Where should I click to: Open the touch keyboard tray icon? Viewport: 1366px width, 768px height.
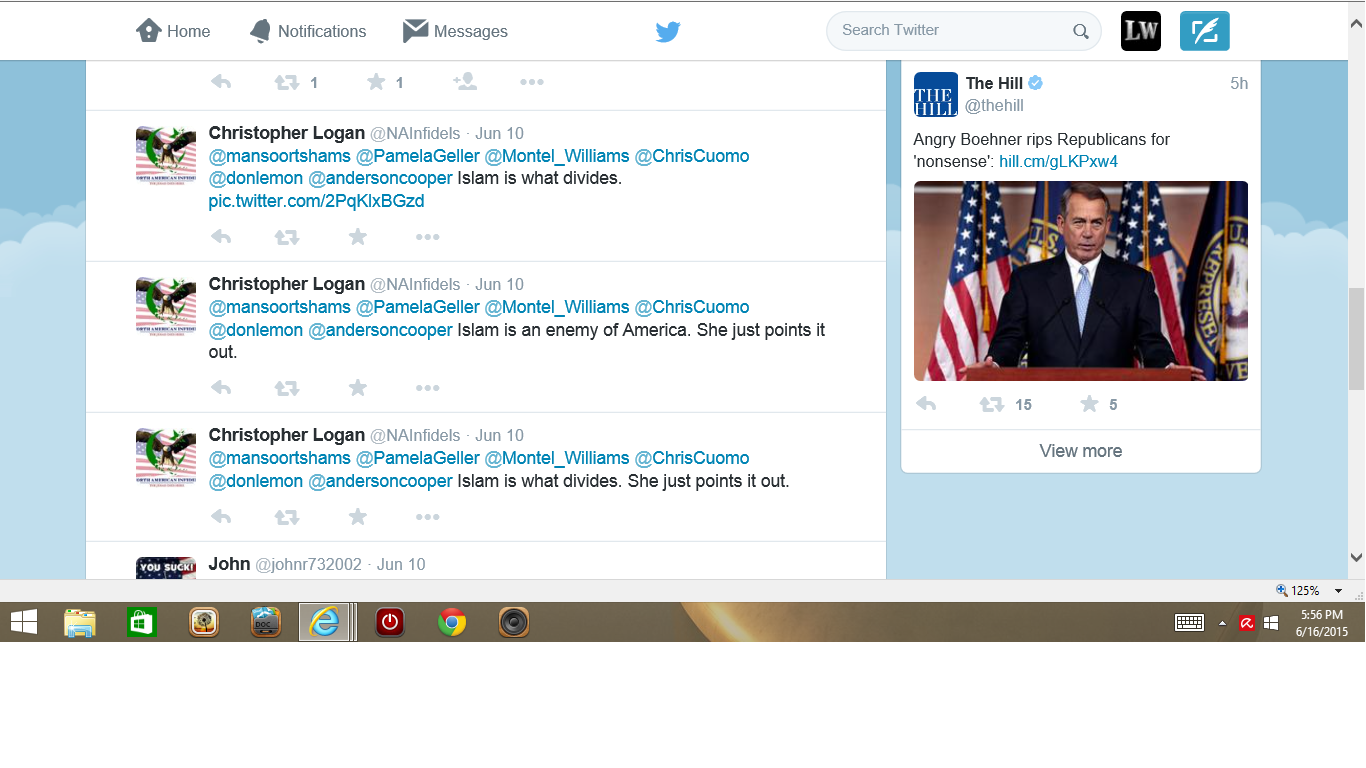[x=1189, y=623]
